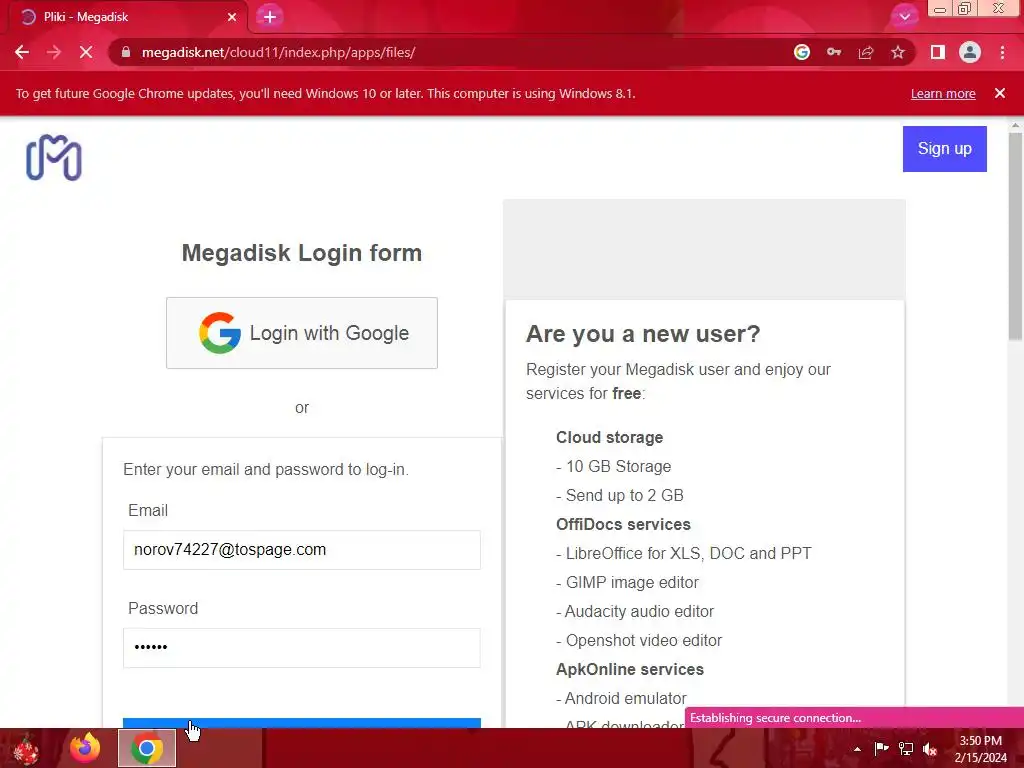This screenshot has width=1024, height=768.
Task: Open the Learn more link
Action: point(943,93)
